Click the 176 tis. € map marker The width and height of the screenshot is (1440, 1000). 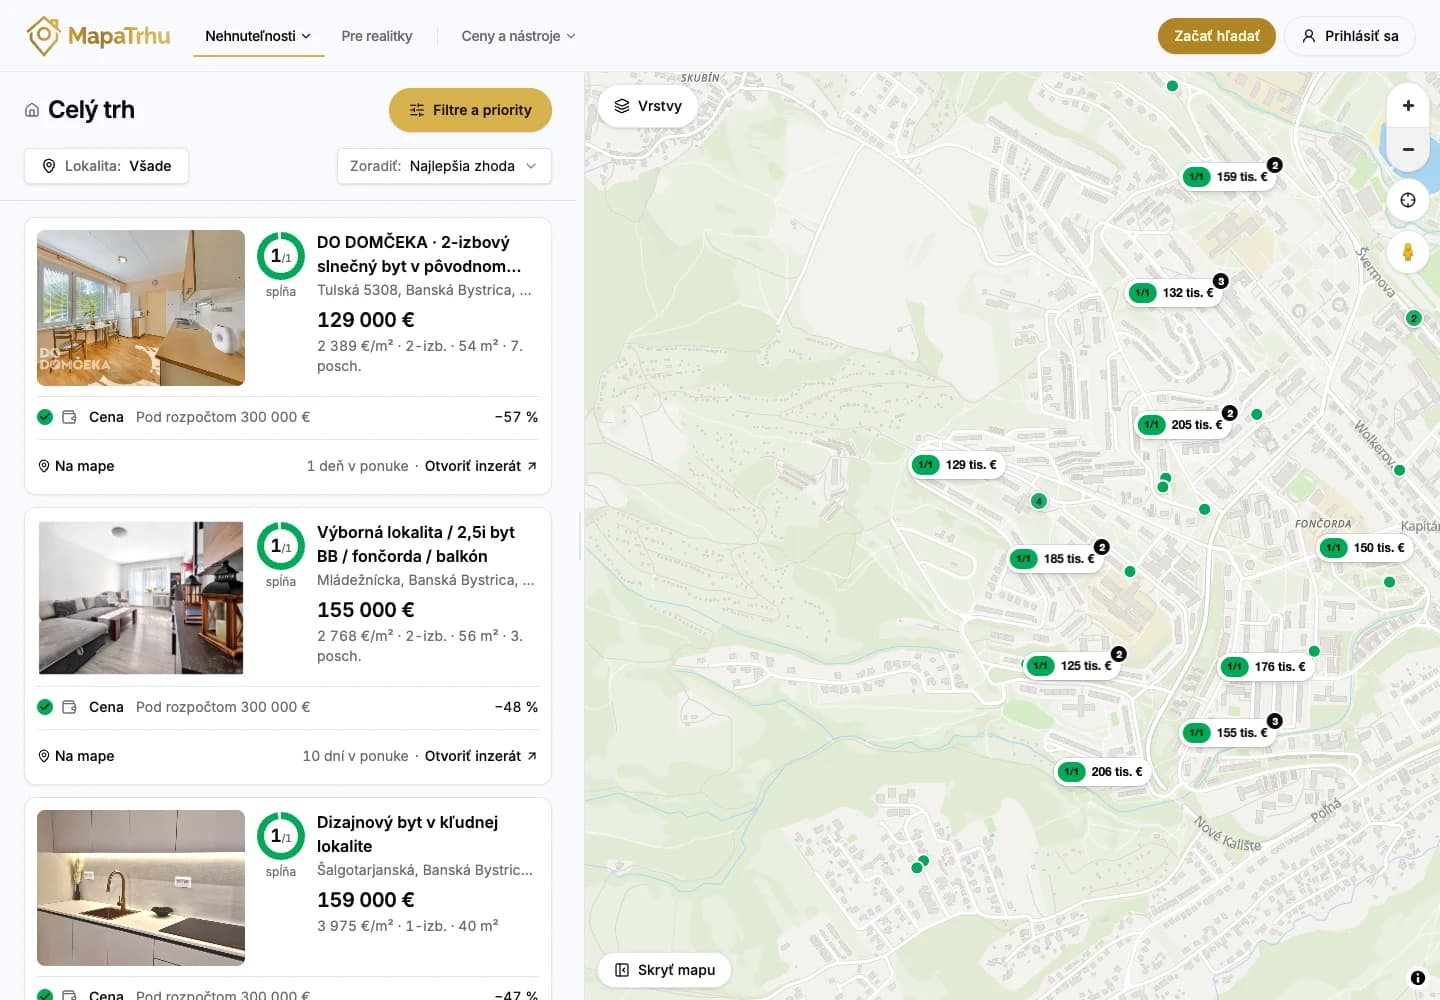click(1266, 667)
